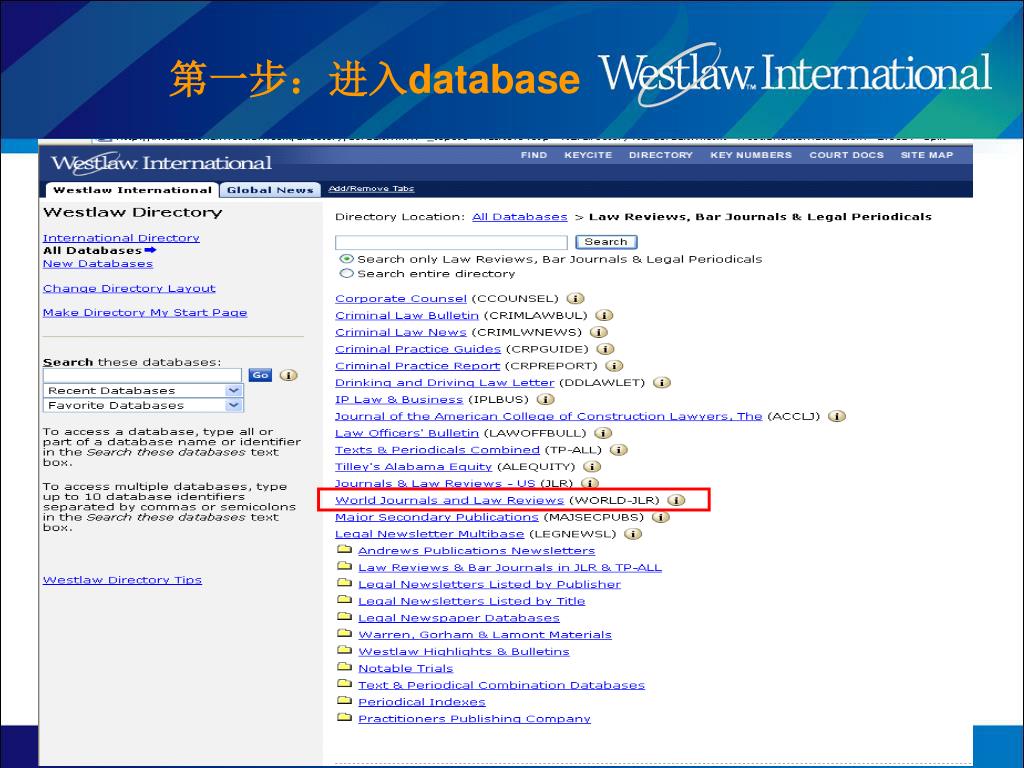Screen dimensions: 1024x768
Task: Focus the directory search text field
Action: click(x=451, y=242)
